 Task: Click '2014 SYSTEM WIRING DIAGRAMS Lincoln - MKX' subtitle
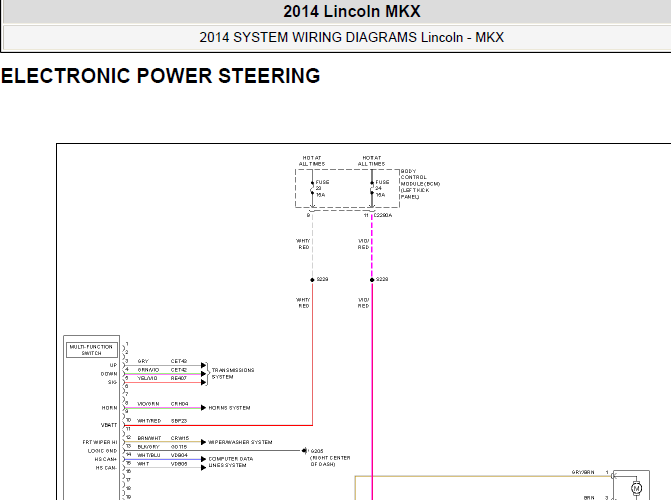click(351, 37)
